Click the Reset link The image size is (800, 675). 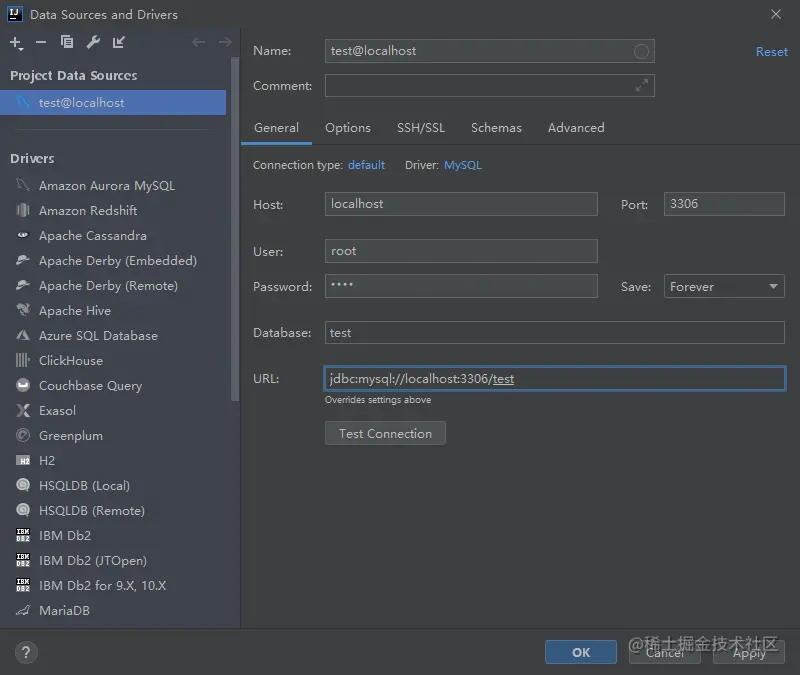click(x=771, y=52)
